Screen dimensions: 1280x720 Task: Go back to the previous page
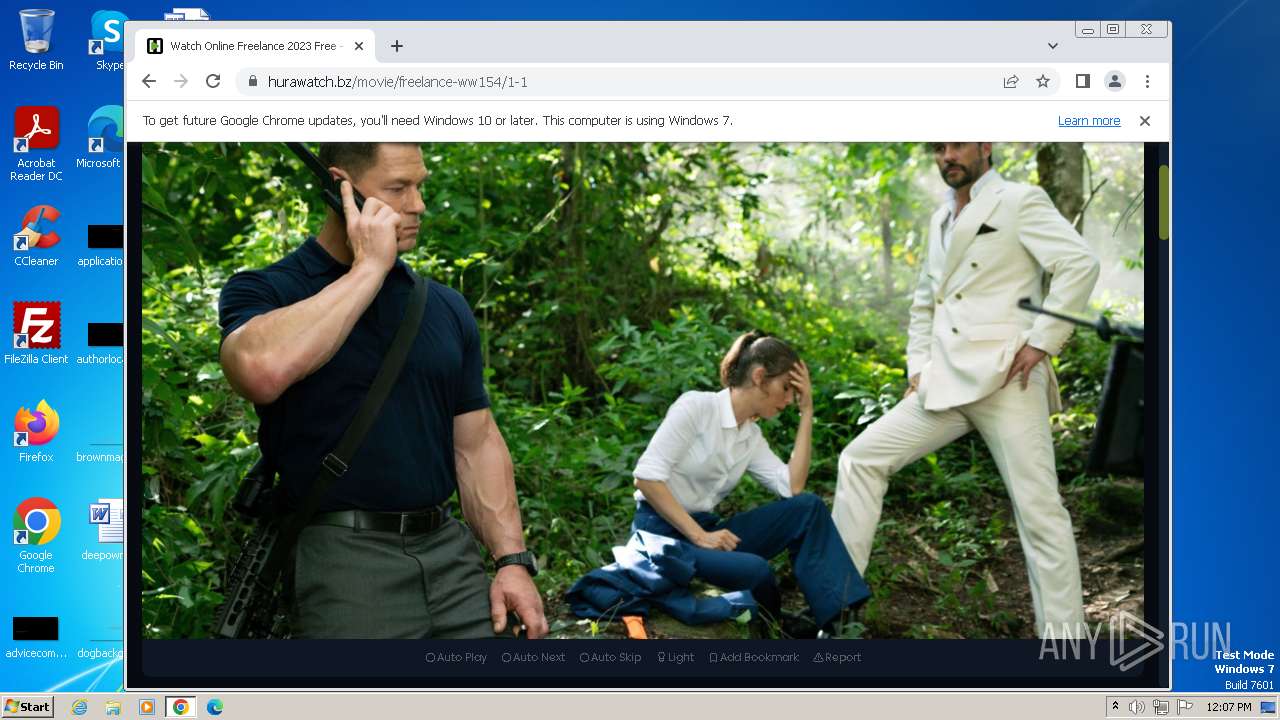pyautogui.click(x=149, y=82)
